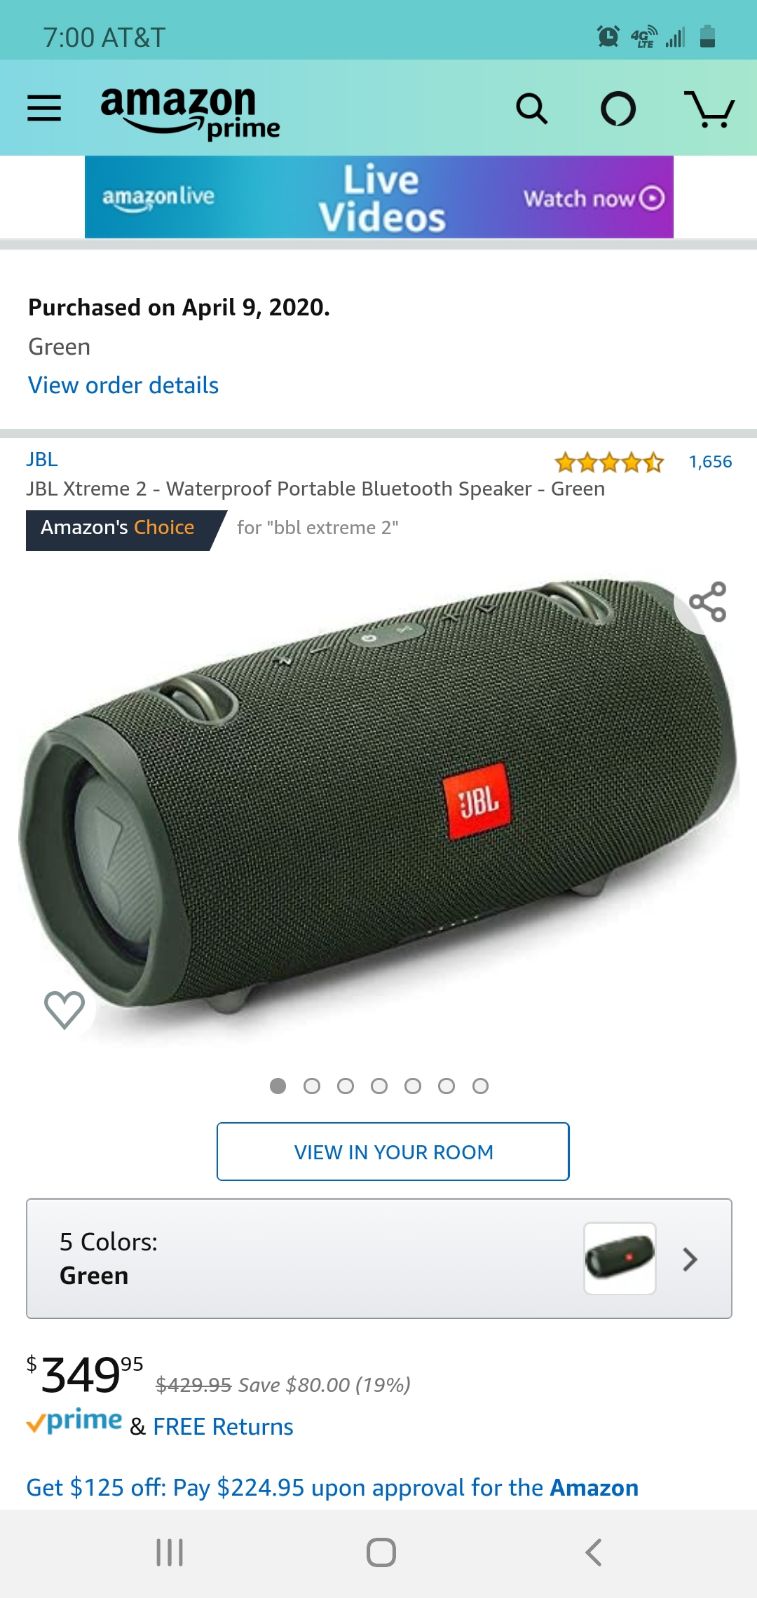The height and width of the screenshot is (1598, 757).
Task: Tap the Amazon Prime logo
Action: click(x=190, y=112)
